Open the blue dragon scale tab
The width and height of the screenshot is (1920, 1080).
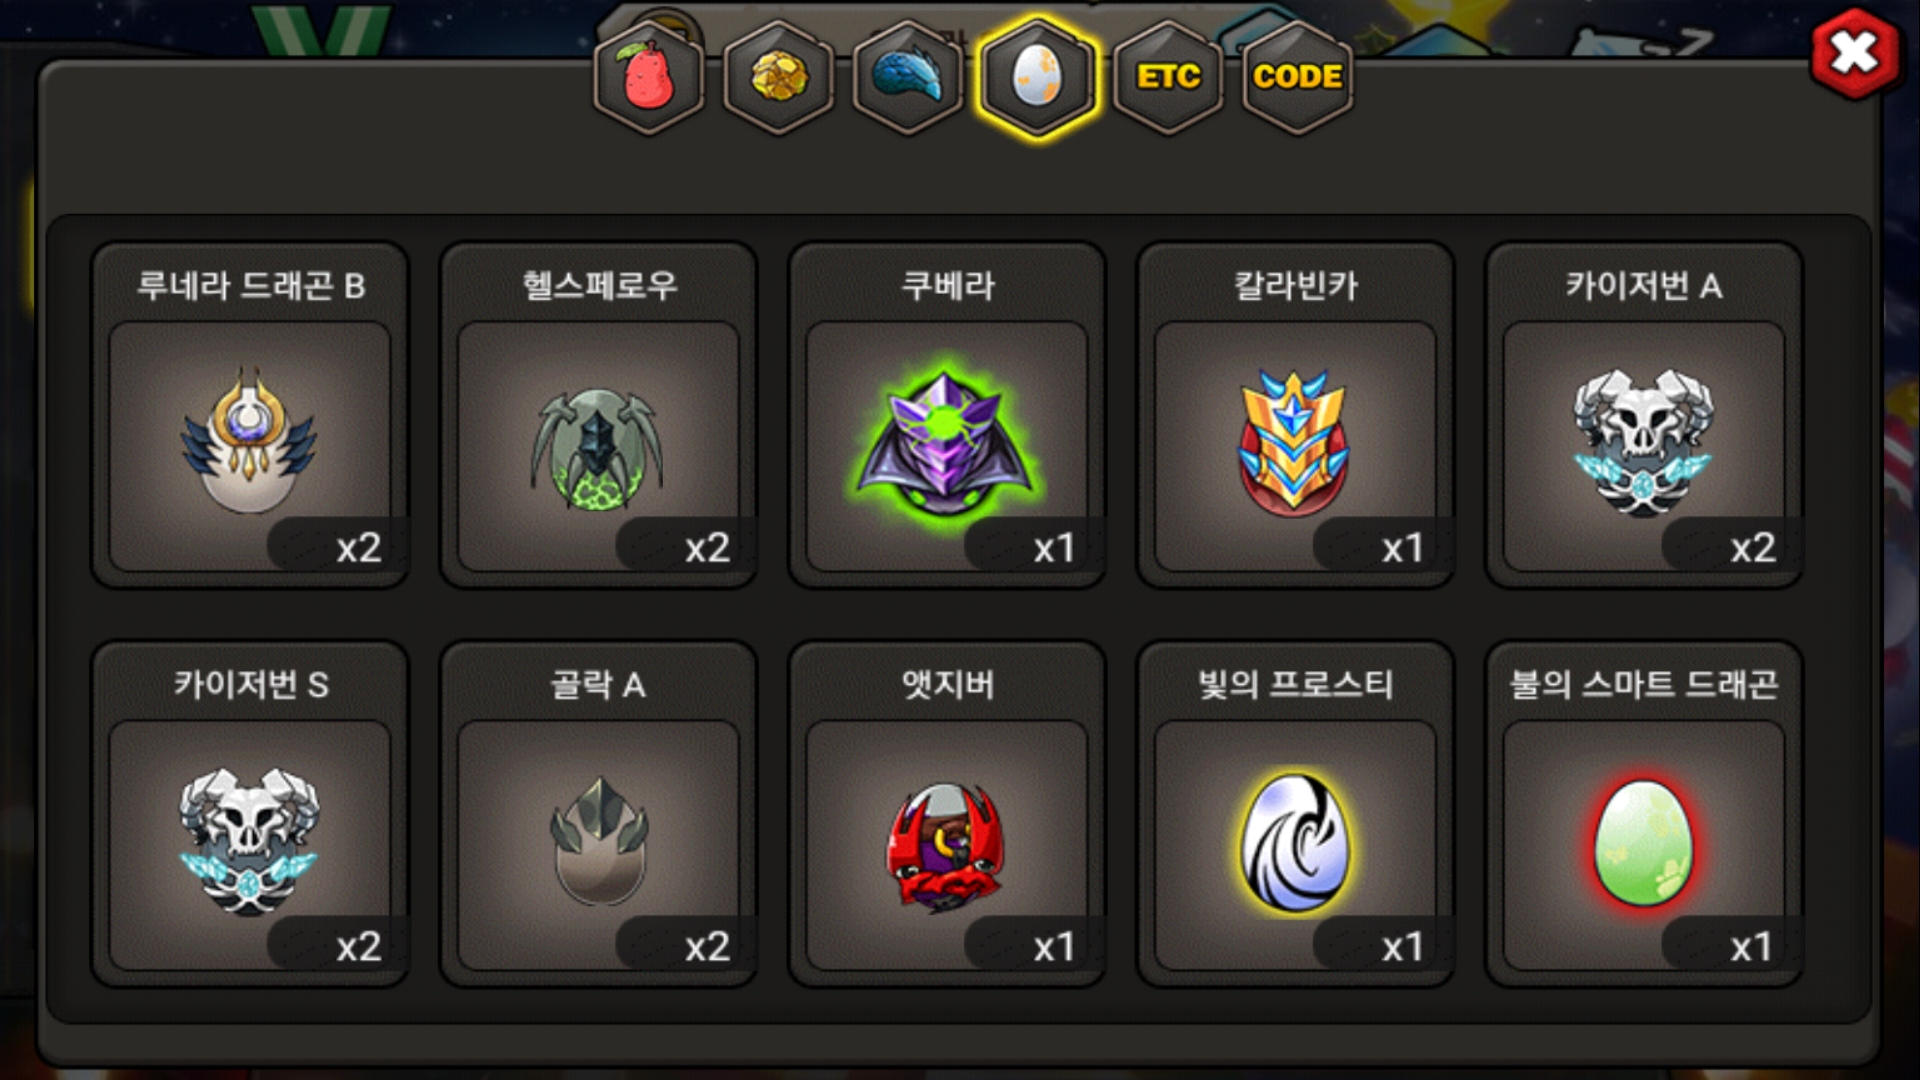(908, 77)
